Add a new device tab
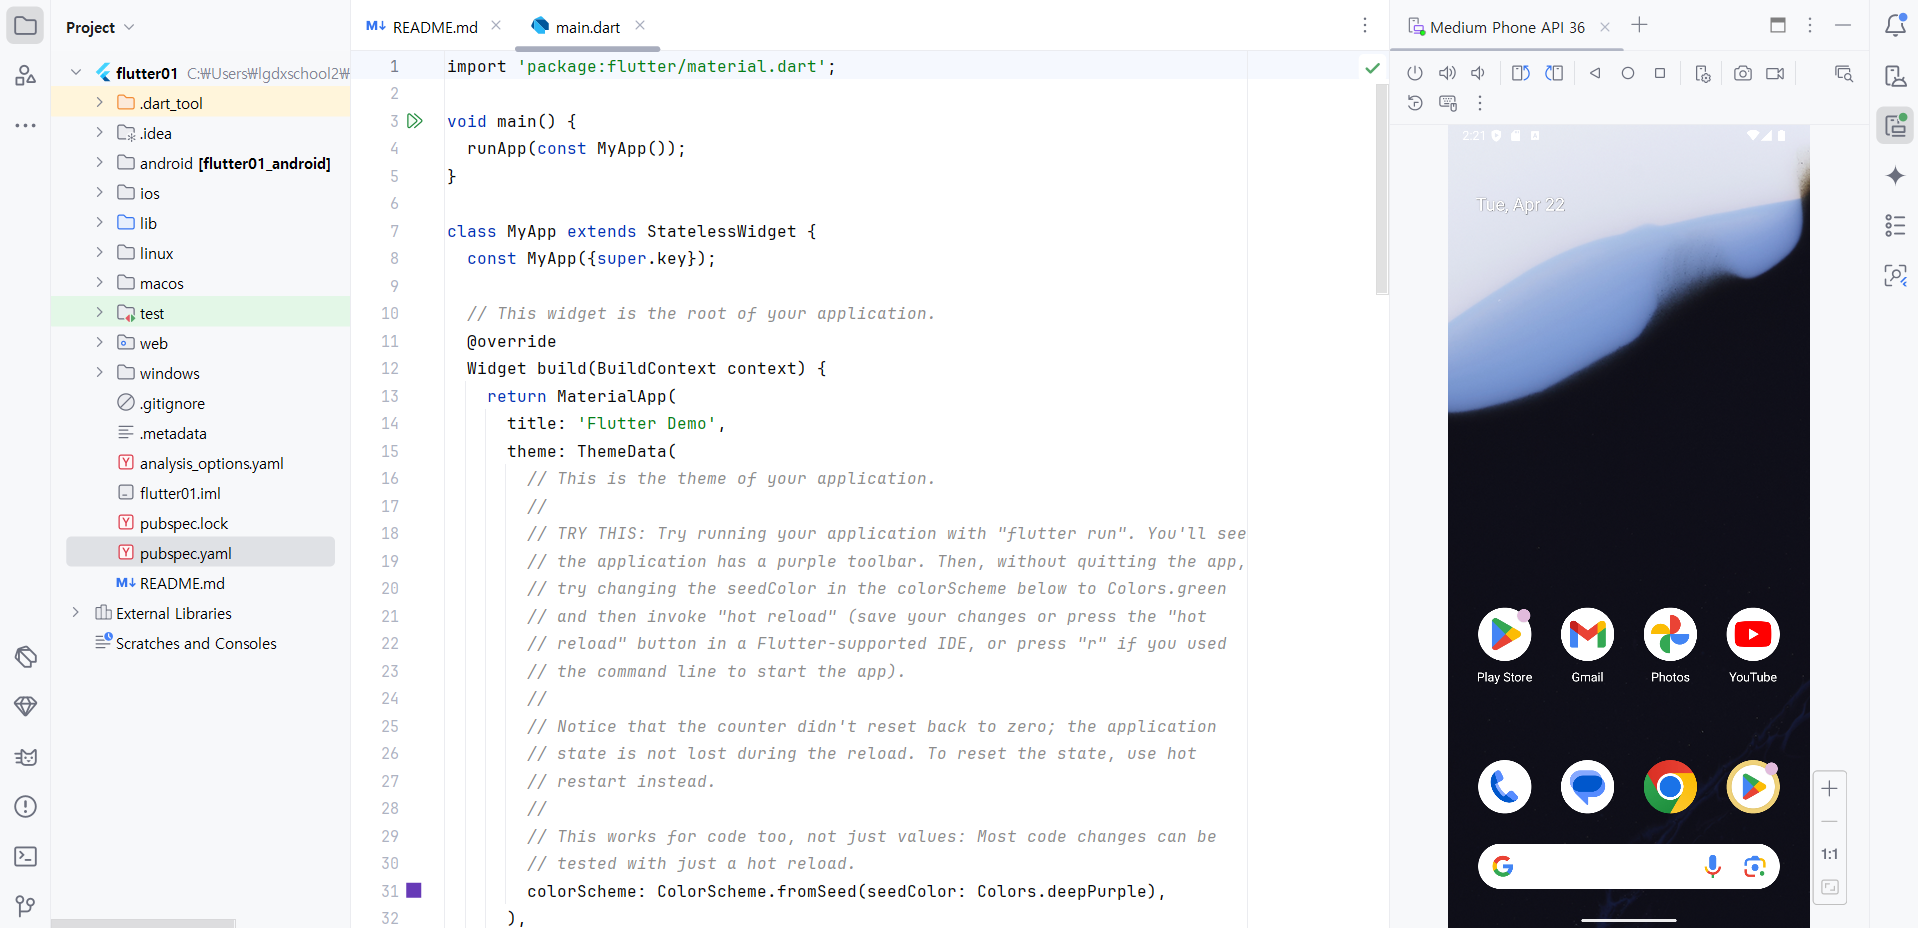 [1639, 25]
